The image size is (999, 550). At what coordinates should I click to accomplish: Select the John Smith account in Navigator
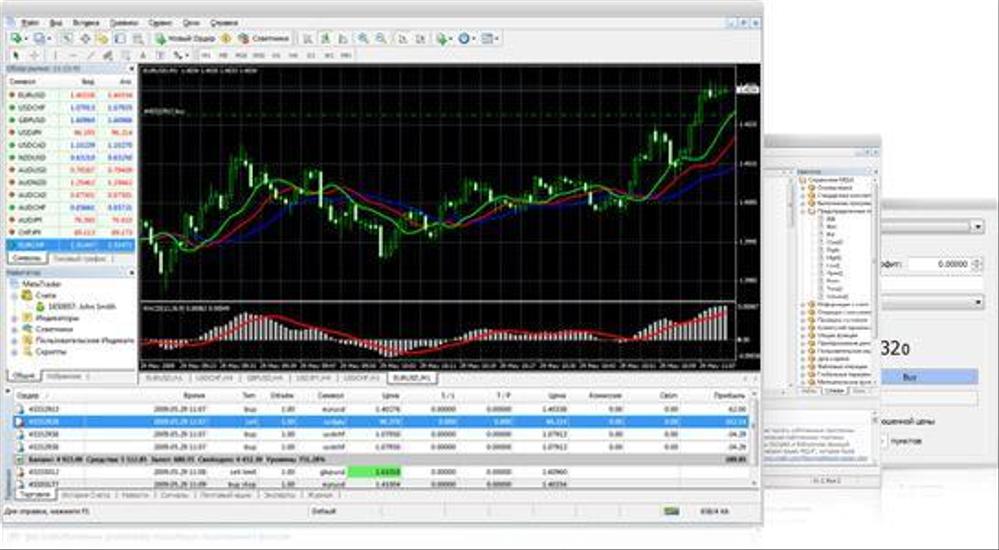click(x=82, y=307)
